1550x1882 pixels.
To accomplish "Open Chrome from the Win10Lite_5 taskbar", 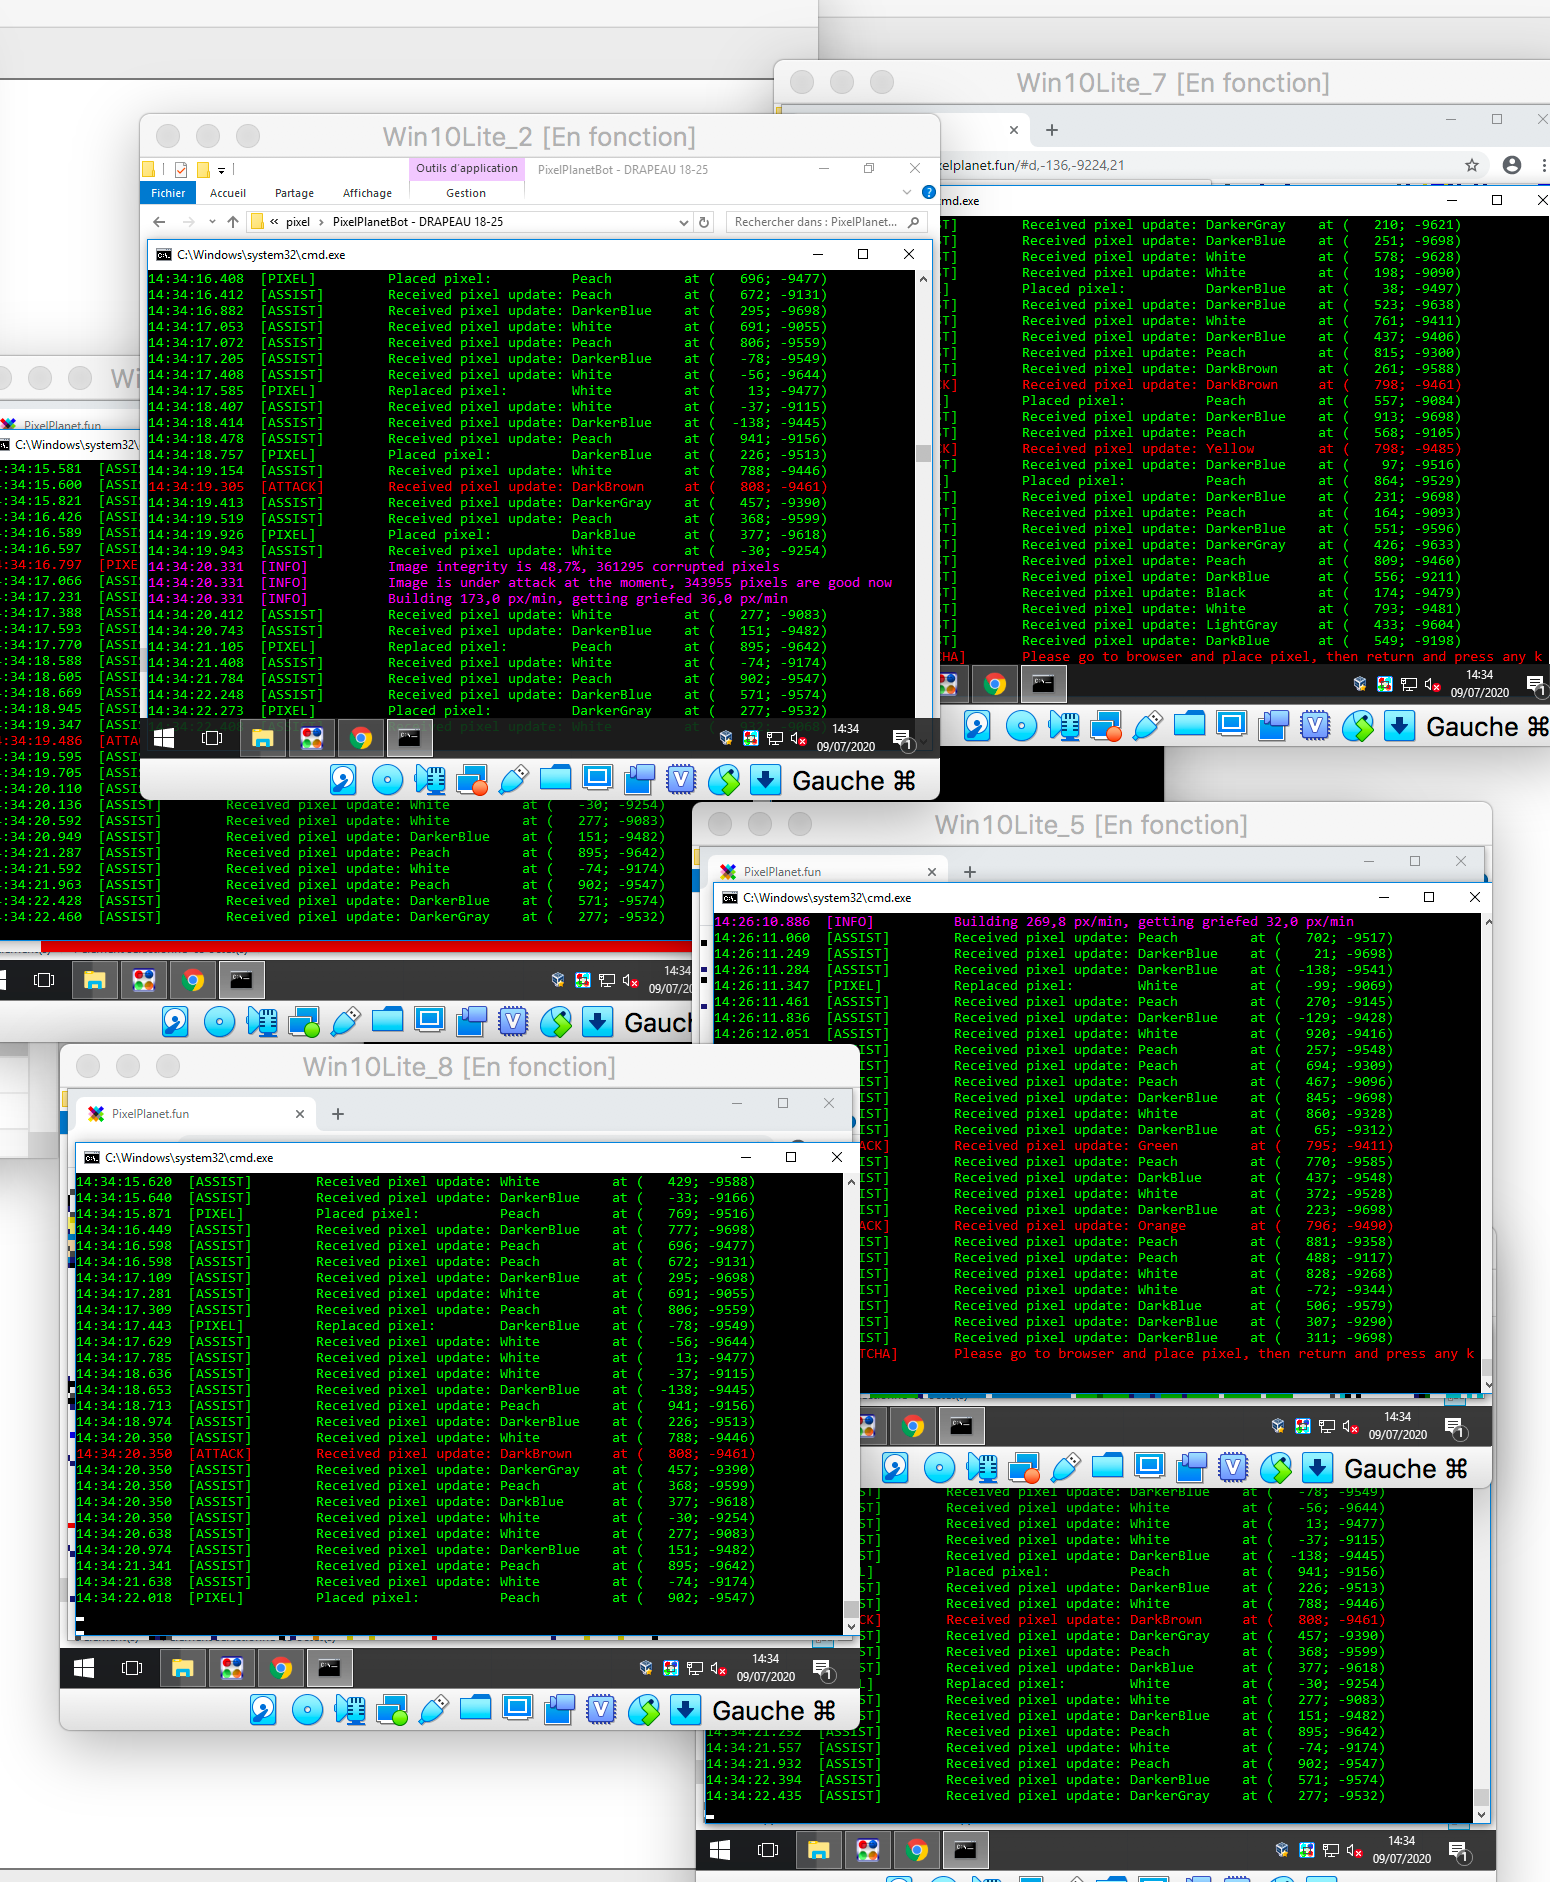I will 912,1426.
